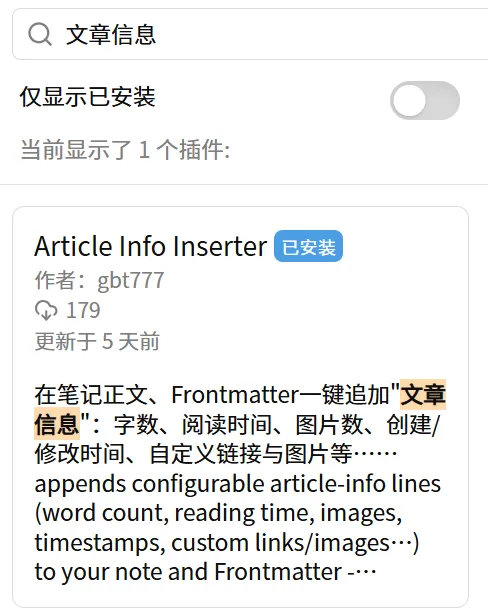
Task: Click the 更新于 5 天前 text
Action: pyautogui.click(x=97, y=341)
